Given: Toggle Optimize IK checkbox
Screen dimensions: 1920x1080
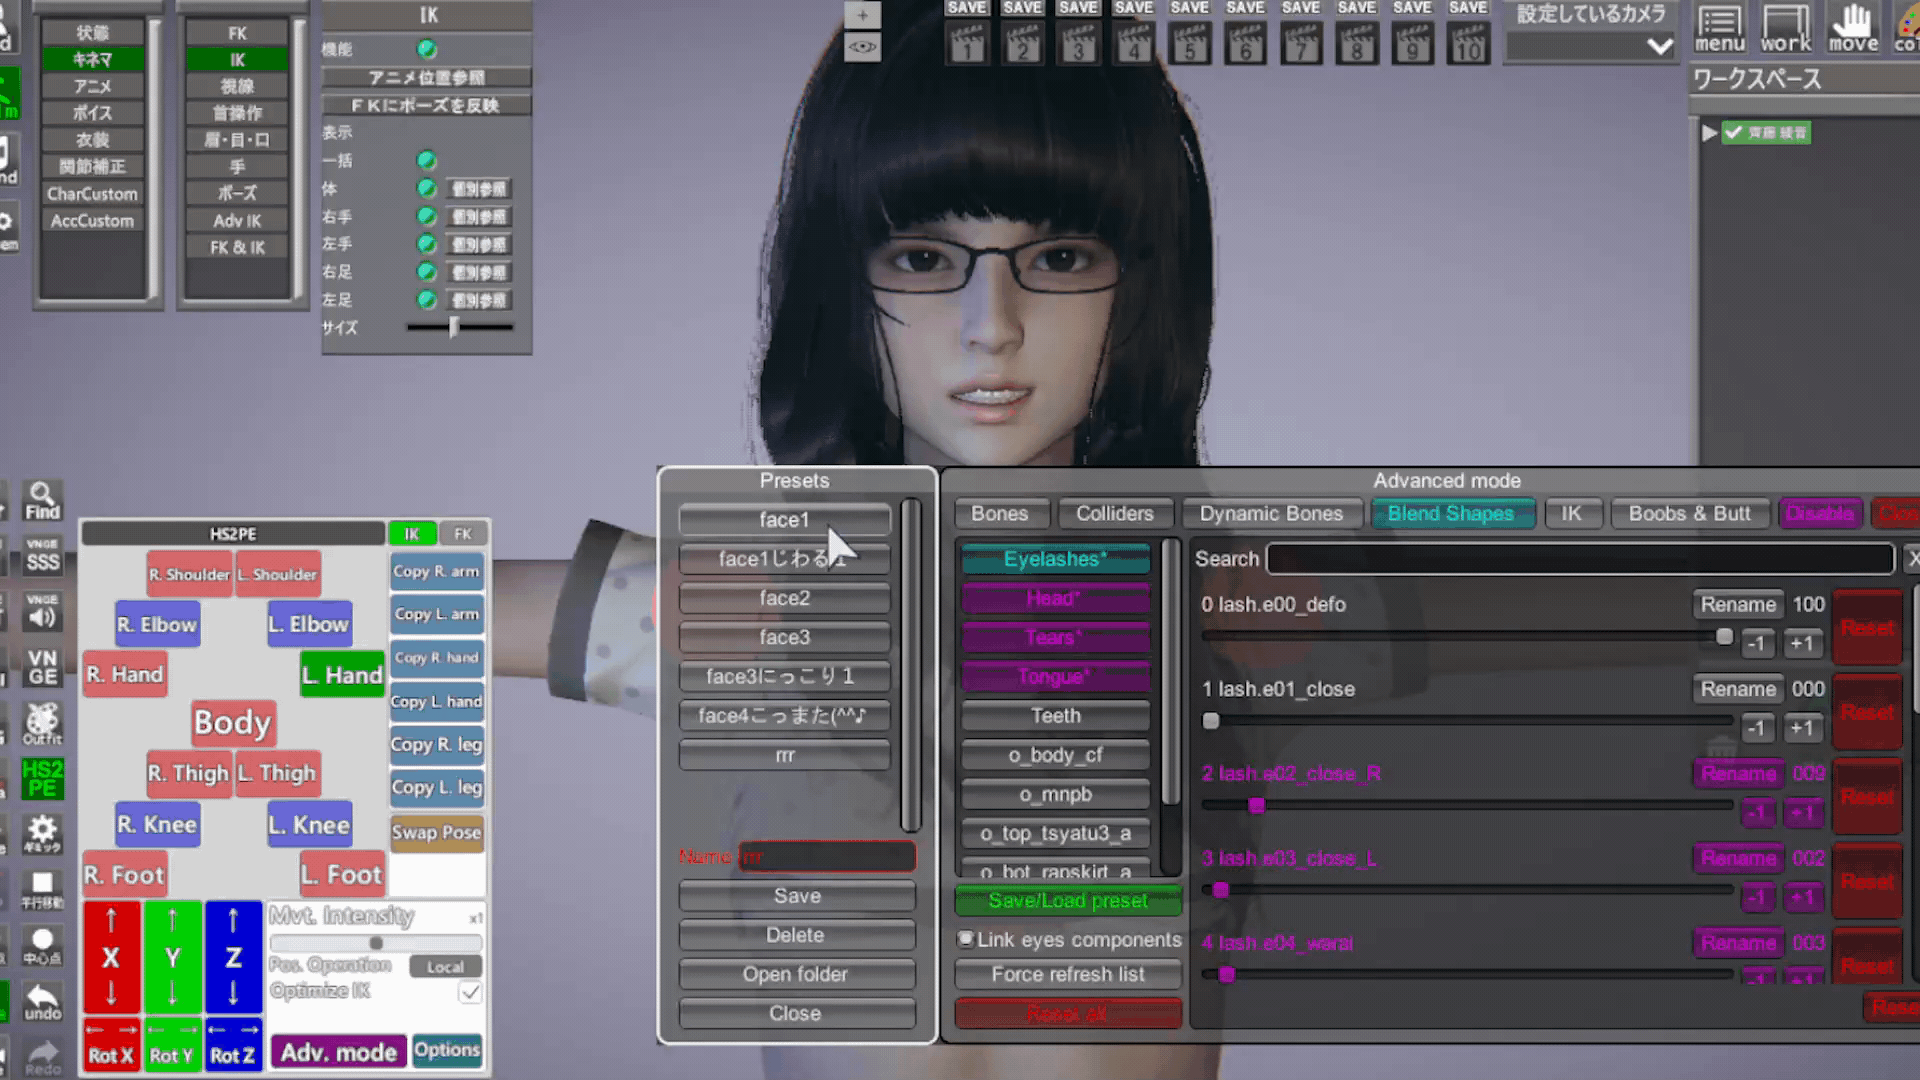Looking at the screenshot, I should pyautogui.click(x=470, y=992).
